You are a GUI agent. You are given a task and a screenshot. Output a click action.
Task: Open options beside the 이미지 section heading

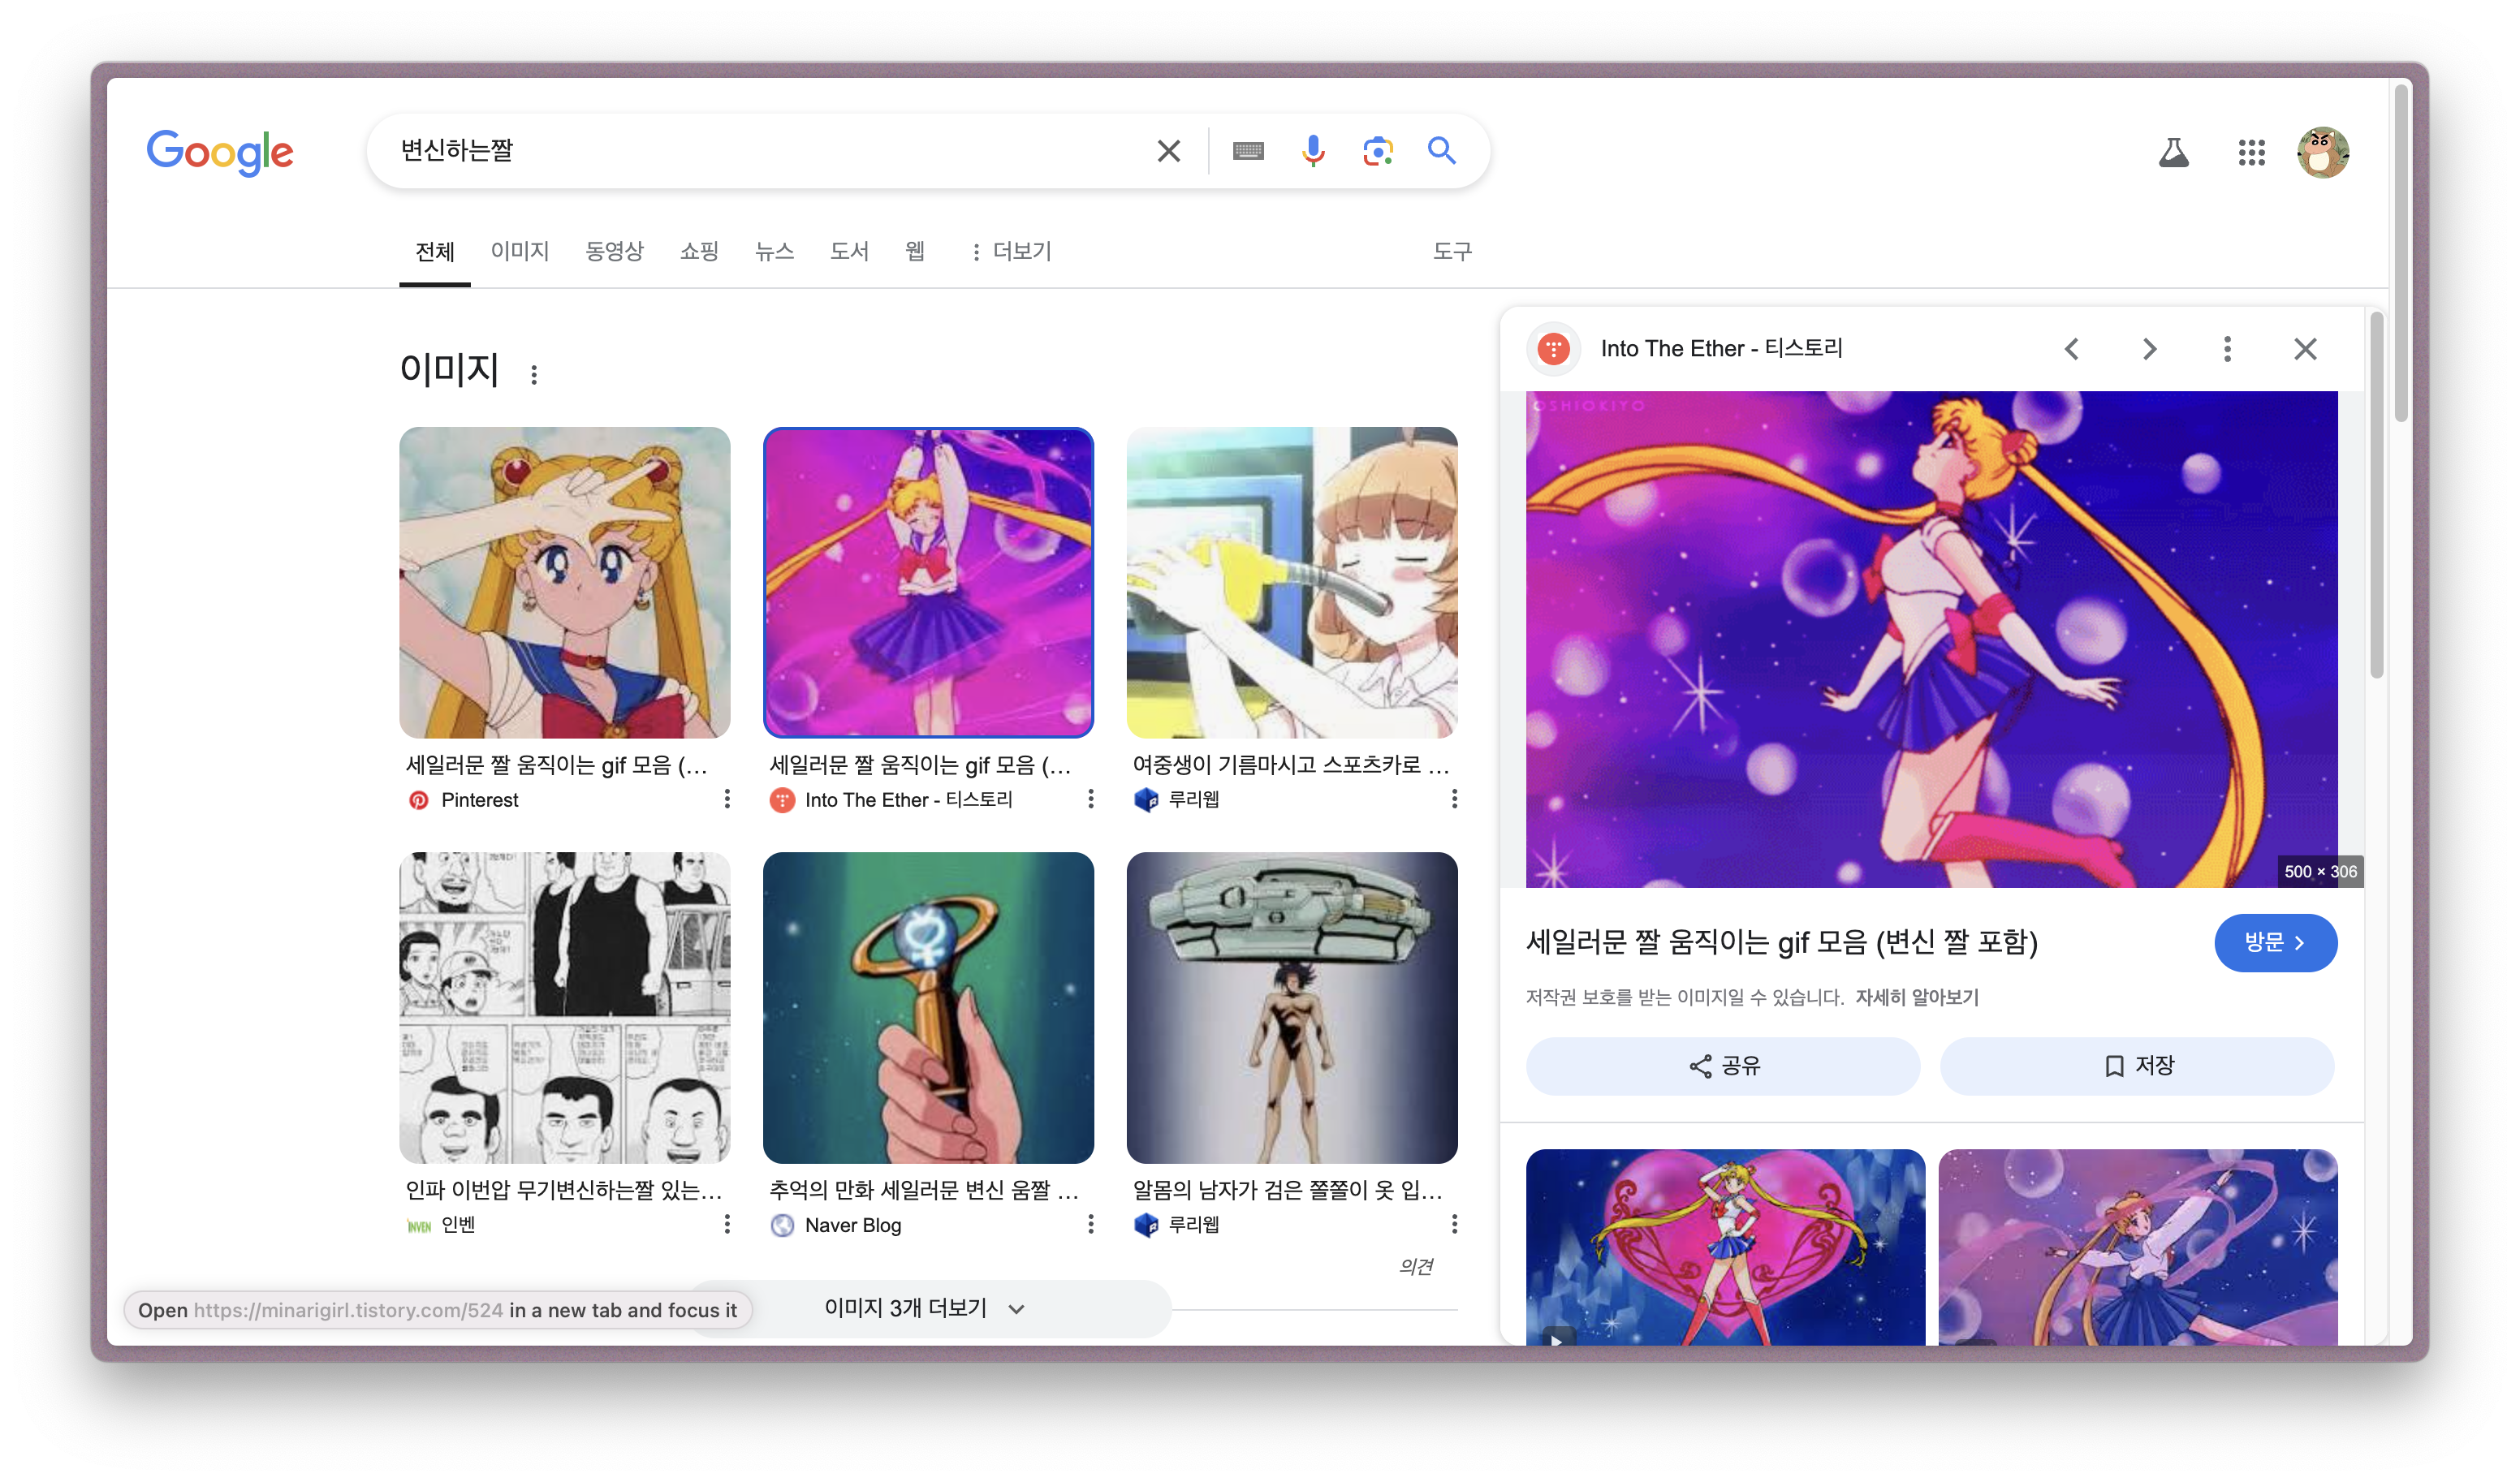[534, 374]
